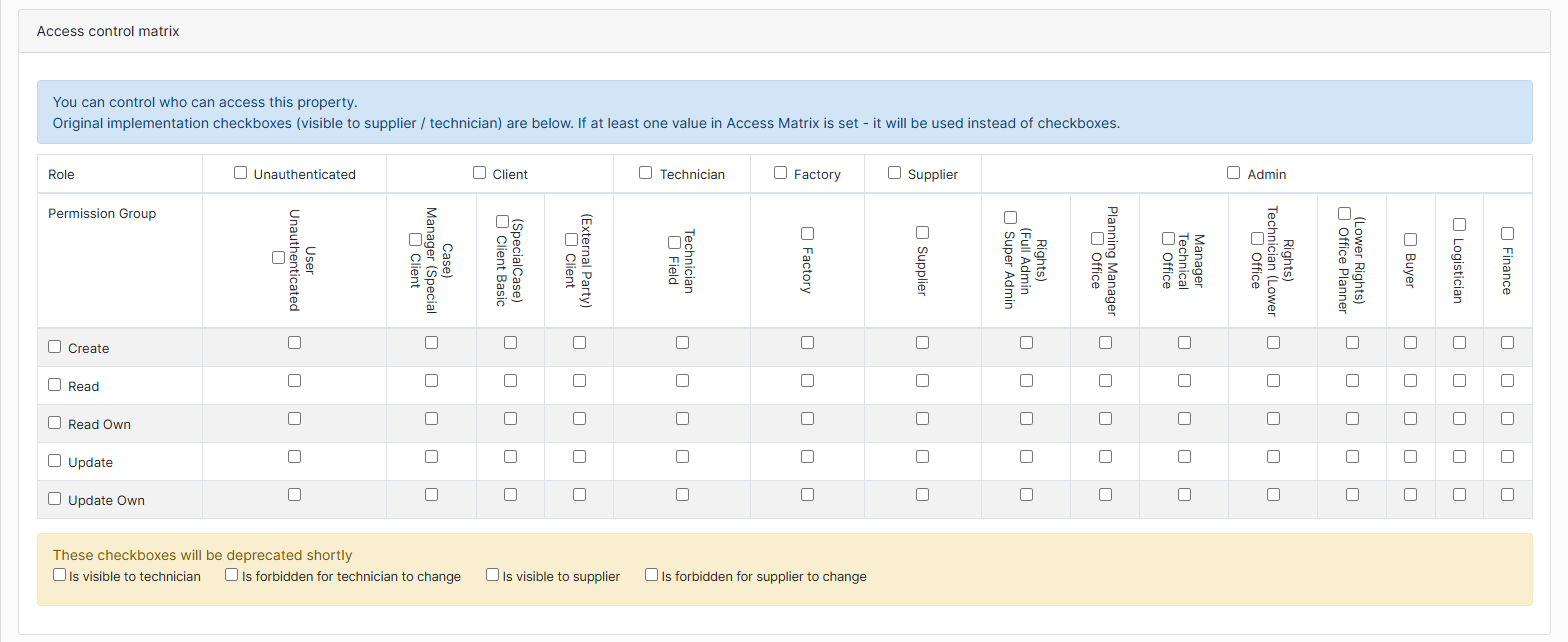Check the Update permission row checkbox

click(x=55, y=460)
